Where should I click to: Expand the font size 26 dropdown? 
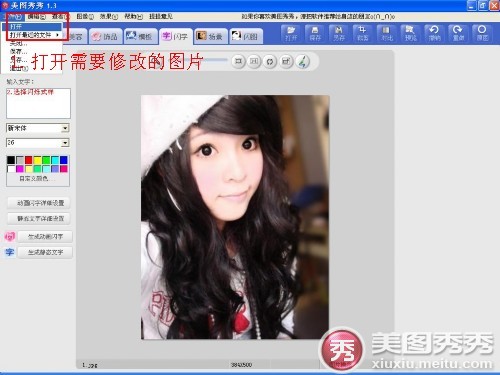tap(65, 143)
